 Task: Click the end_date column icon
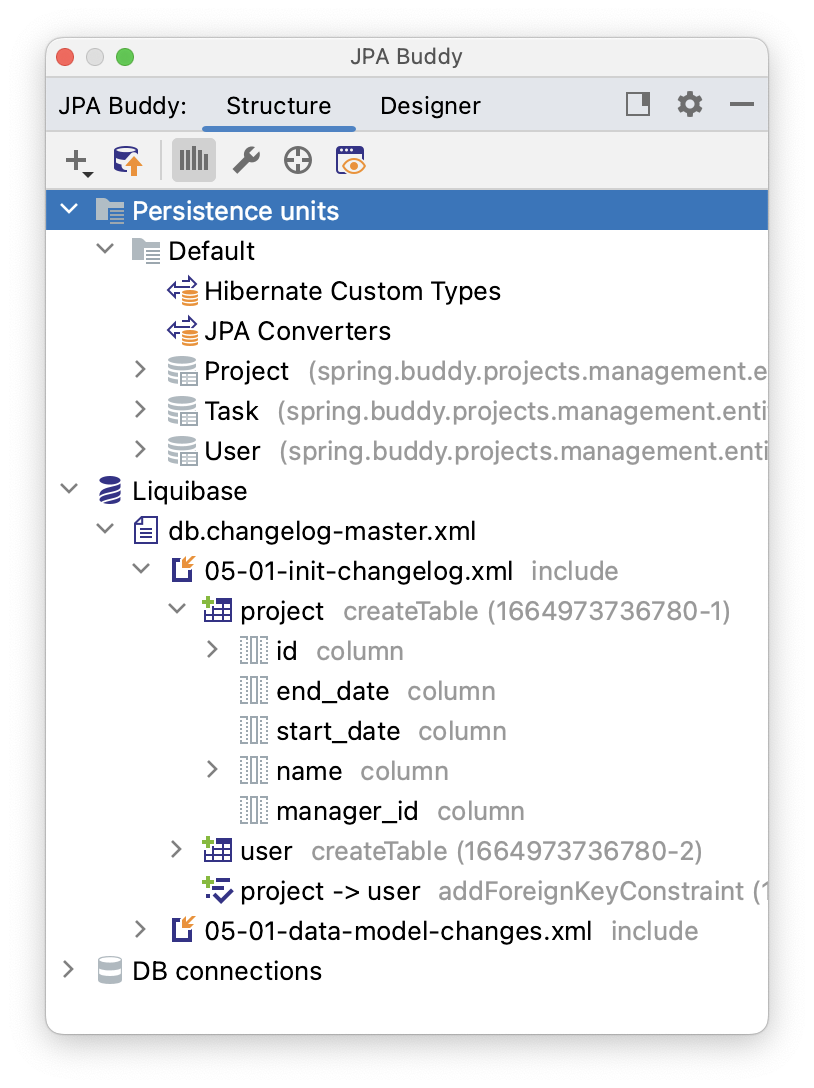[253, 690]
